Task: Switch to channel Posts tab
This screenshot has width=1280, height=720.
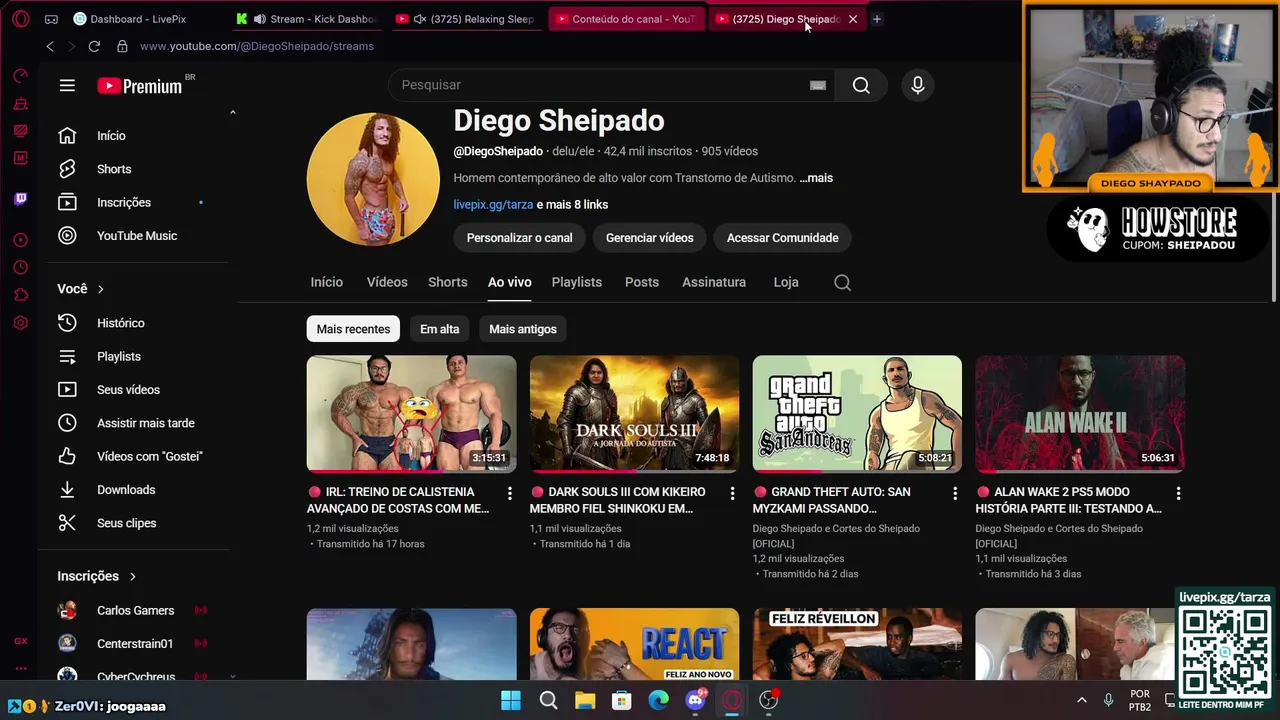Action: (x=642, y=282)
